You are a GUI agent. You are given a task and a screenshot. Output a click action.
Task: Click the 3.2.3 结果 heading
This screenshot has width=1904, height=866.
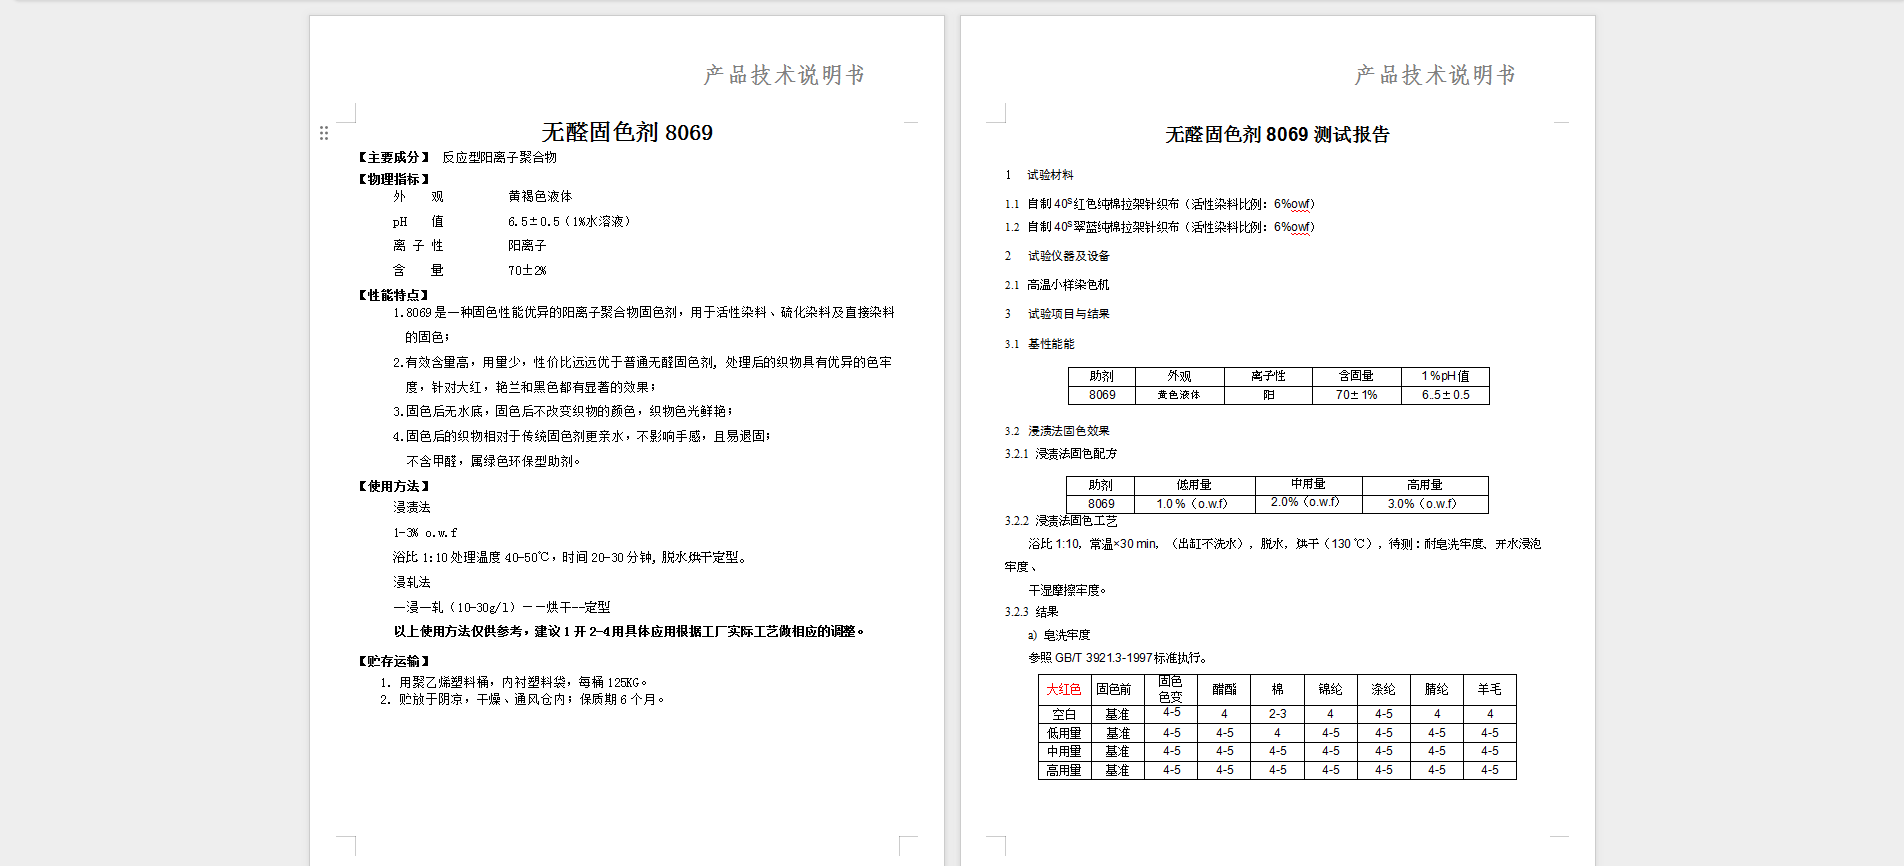click(x=1031, y=612)
